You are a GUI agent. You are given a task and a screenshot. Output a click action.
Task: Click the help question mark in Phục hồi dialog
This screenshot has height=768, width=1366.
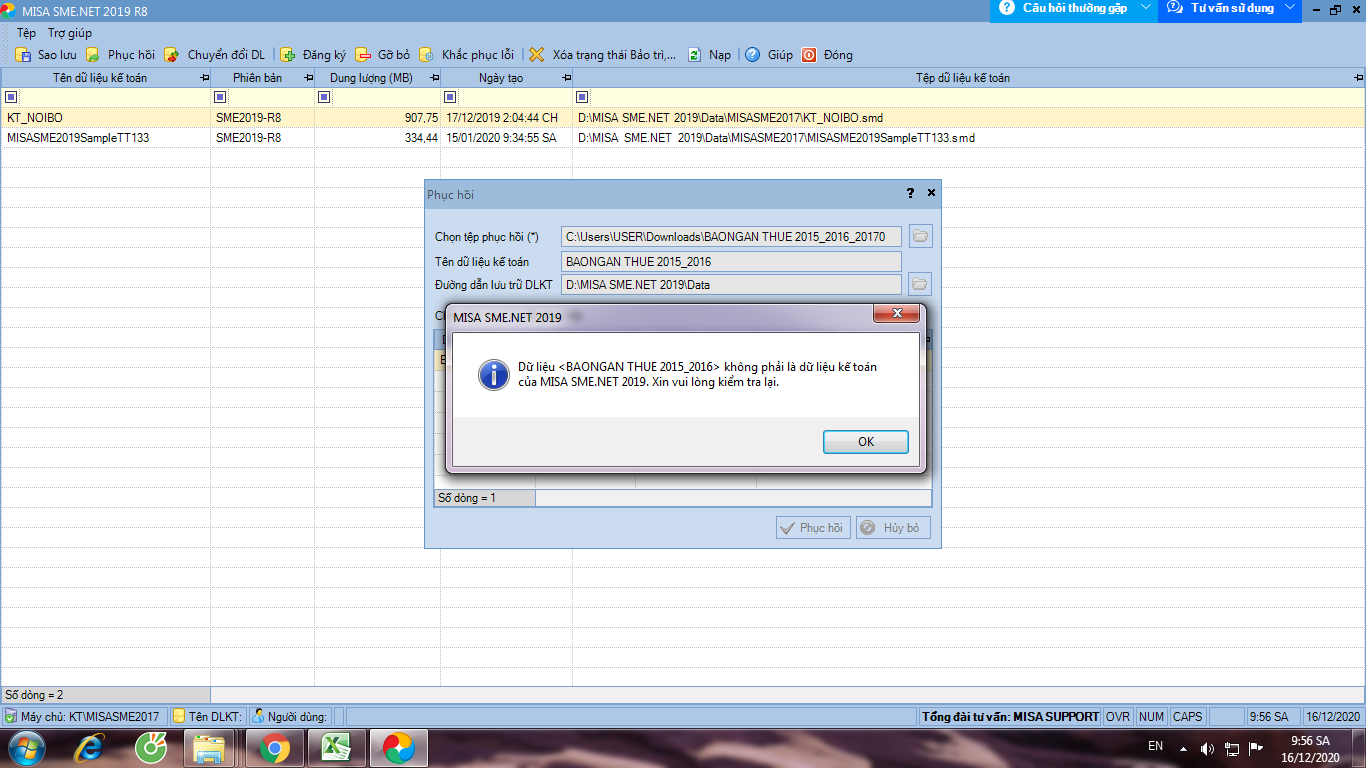[x=910, y=193]
